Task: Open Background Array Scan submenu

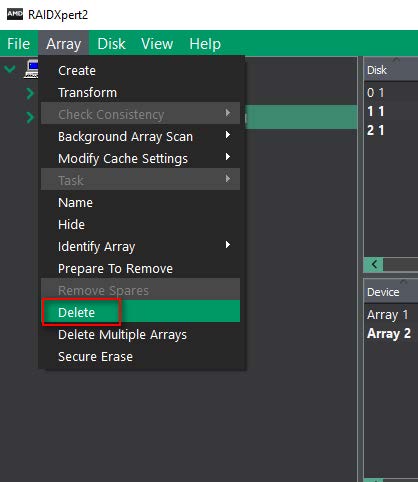Action: point(140,137)
